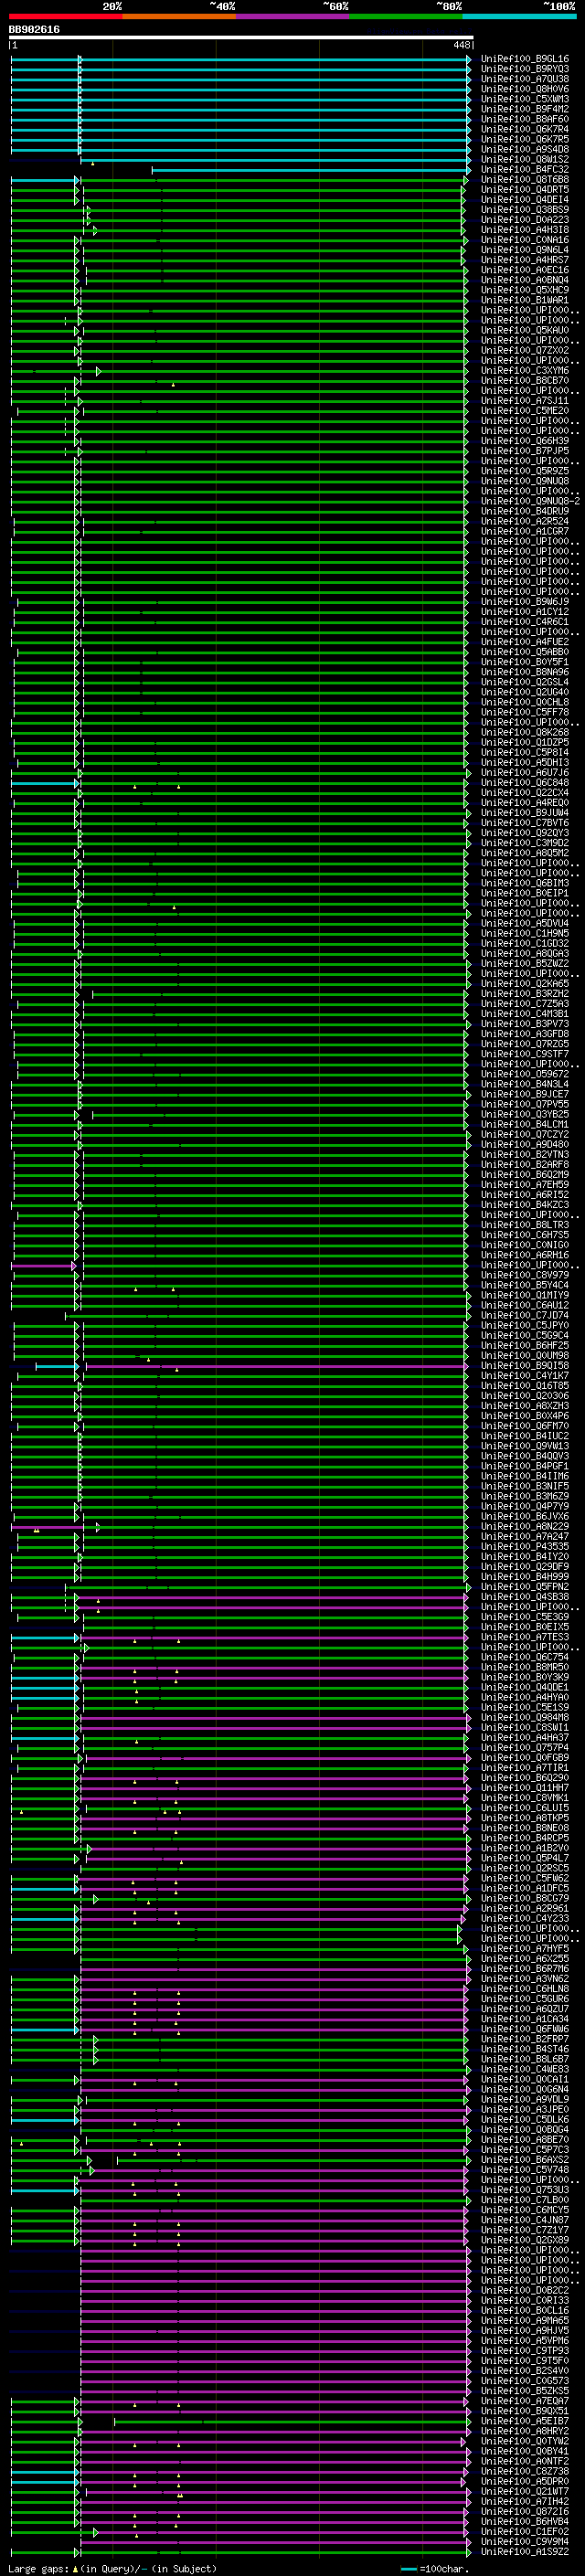Select the label UniRef100_Q1MIY9

(x=525, y=1295)
